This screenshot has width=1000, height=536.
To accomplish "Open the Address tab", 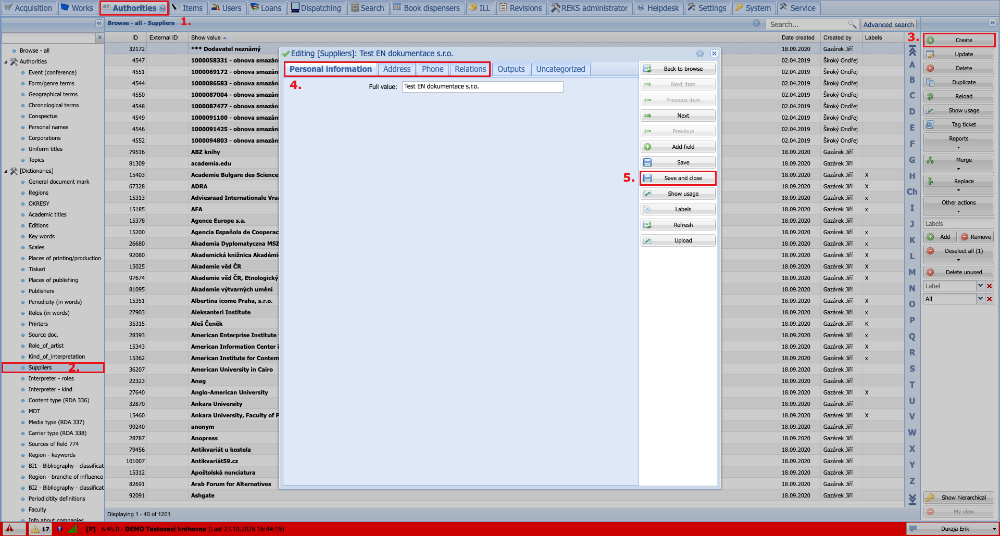I will [x=397, y=69].
